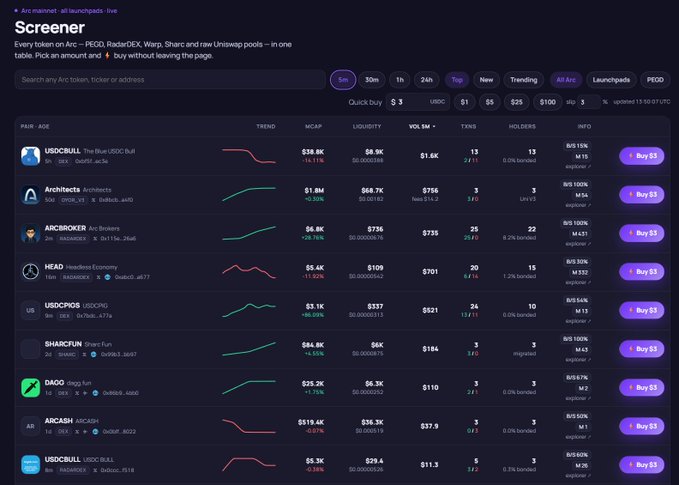Open the blue chat icon in SHARCFUN row
The height and width of the screenshot is (485, 679).
click(x=93, y=354)
